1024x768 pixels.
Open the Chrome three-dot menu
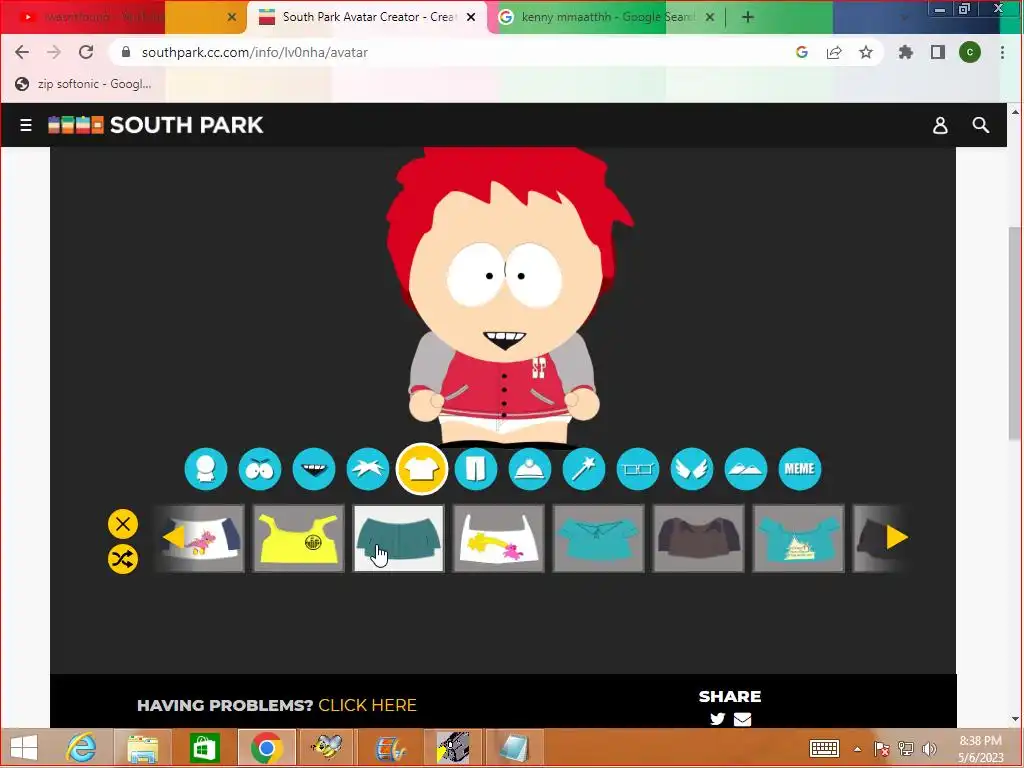point(1002,52)
